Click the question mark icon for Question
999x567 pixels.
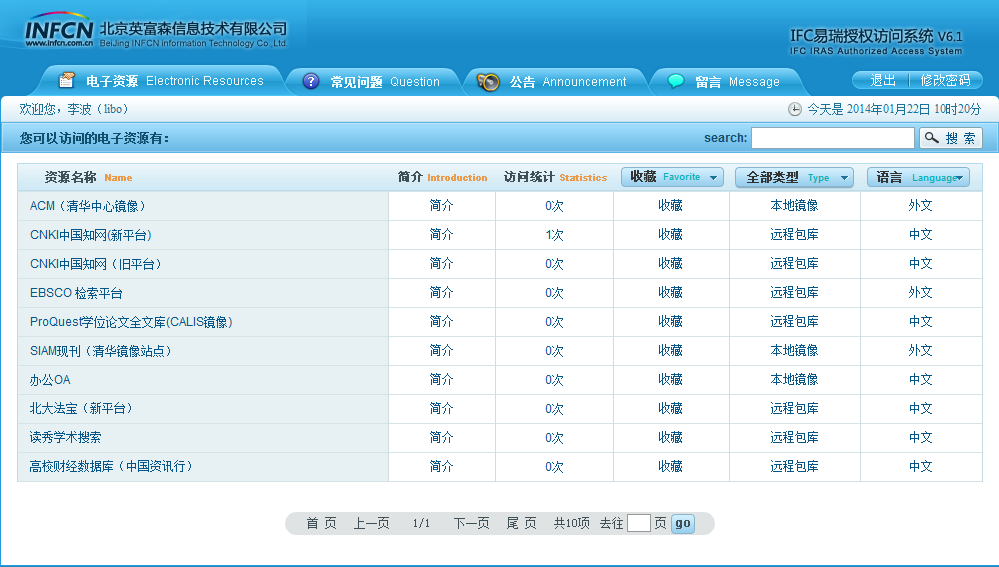(311, 82)
